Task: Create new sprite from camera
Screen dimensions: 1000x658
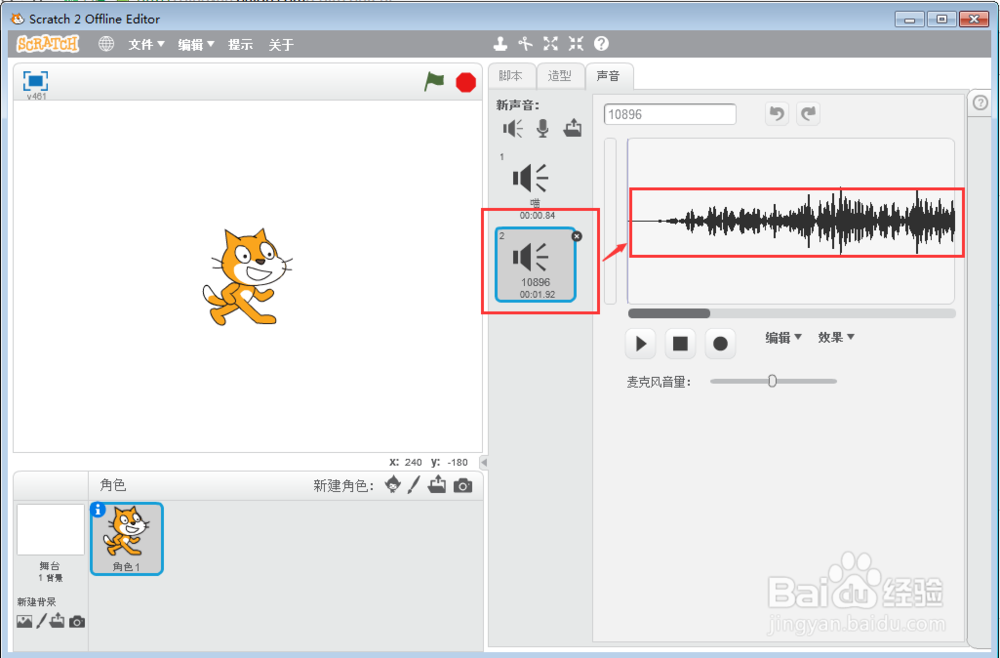Action: pos(463,486)
